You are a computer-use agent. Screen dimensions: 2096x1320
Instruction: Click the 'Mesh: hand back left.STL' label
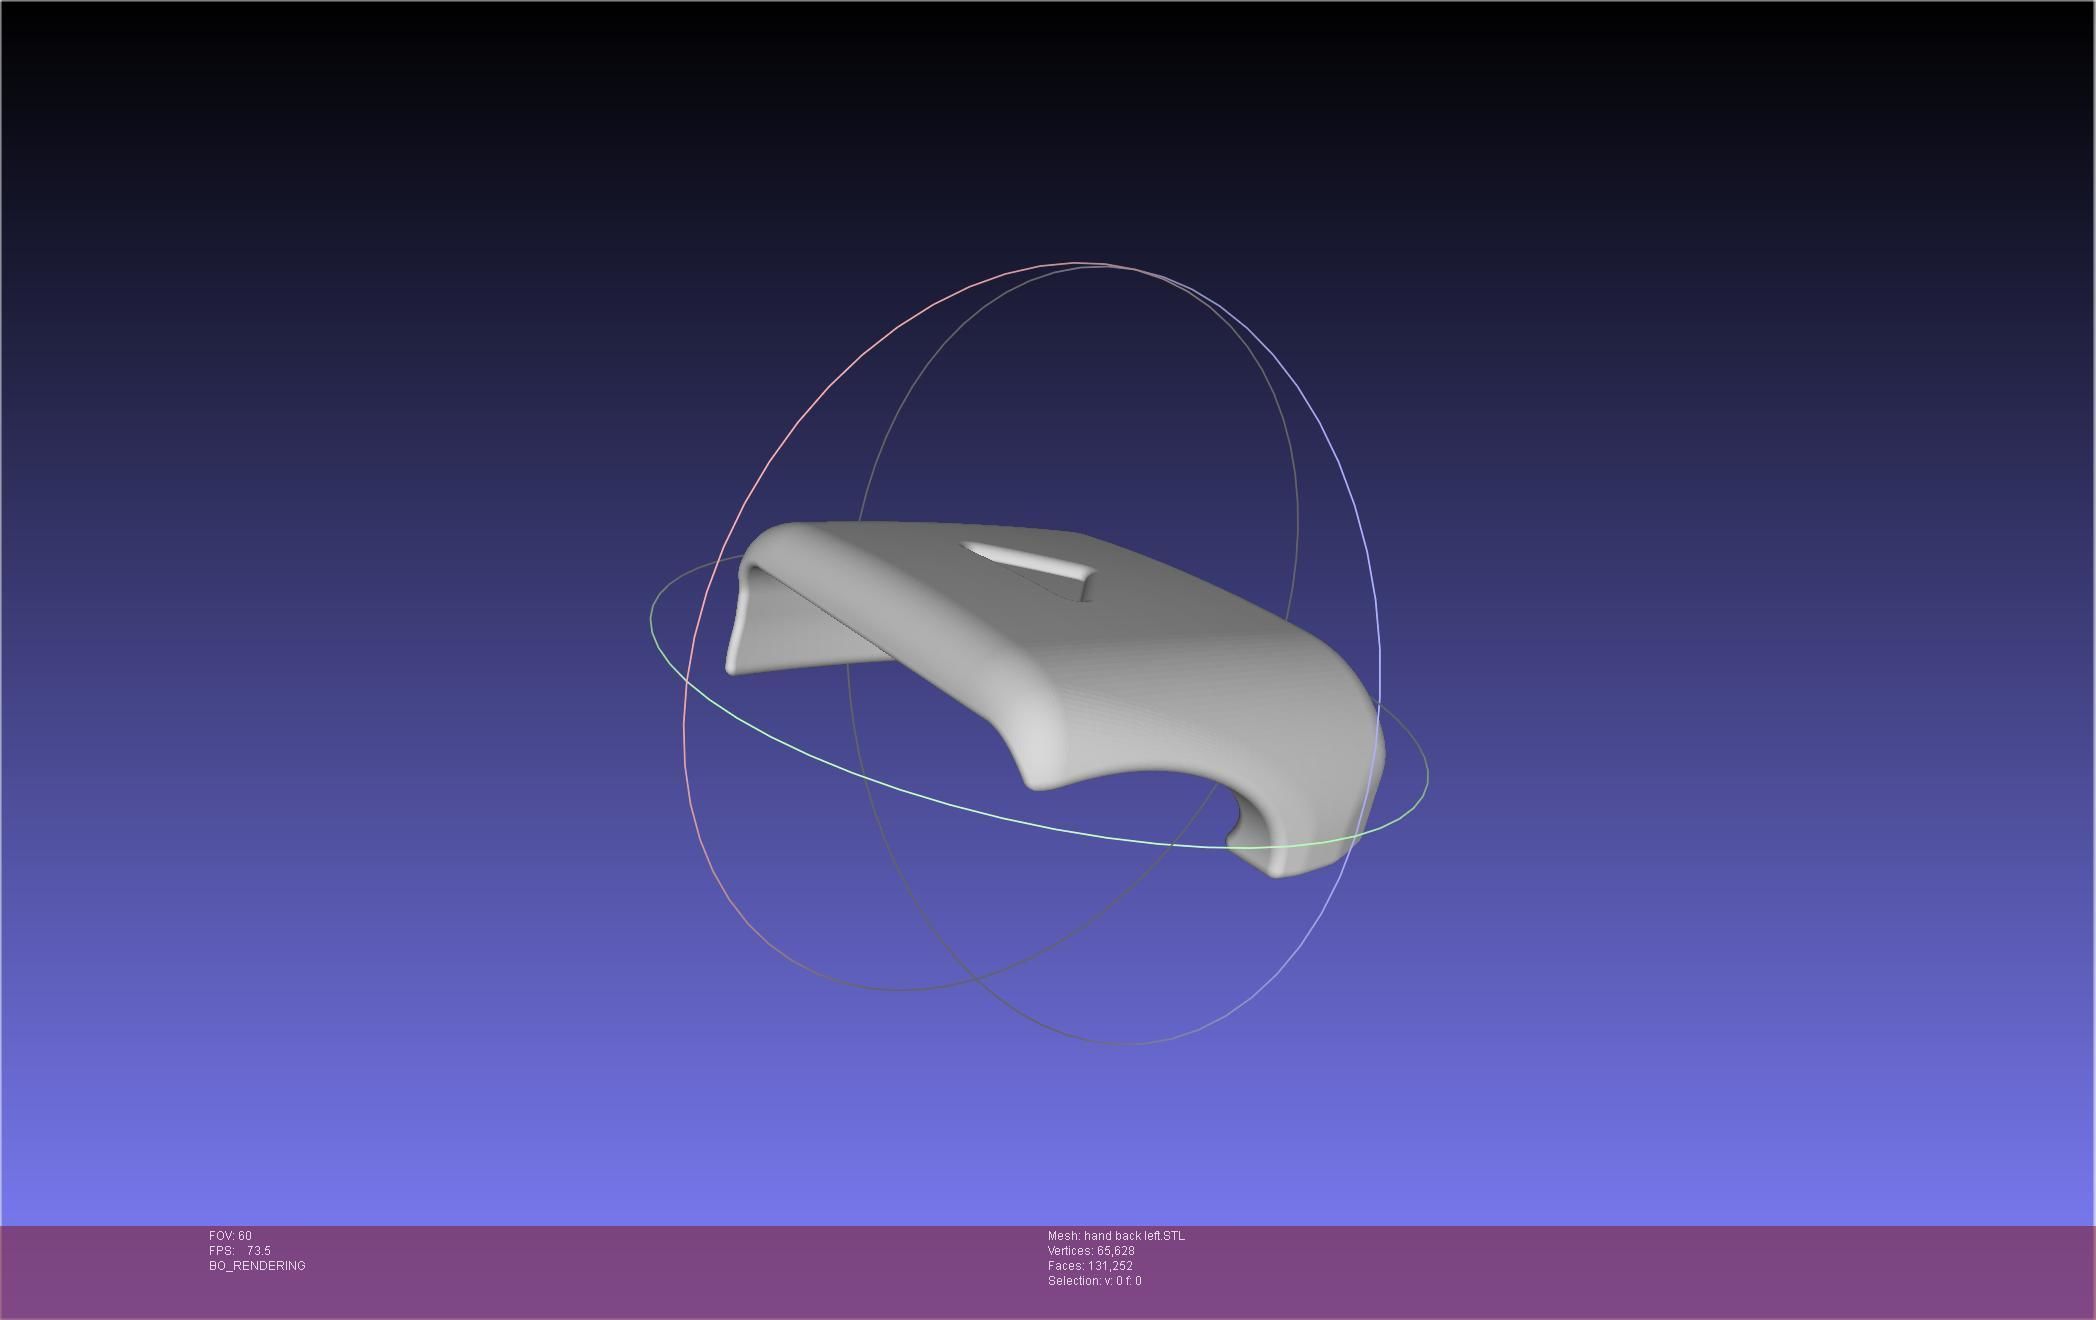click(1116, 1236)
